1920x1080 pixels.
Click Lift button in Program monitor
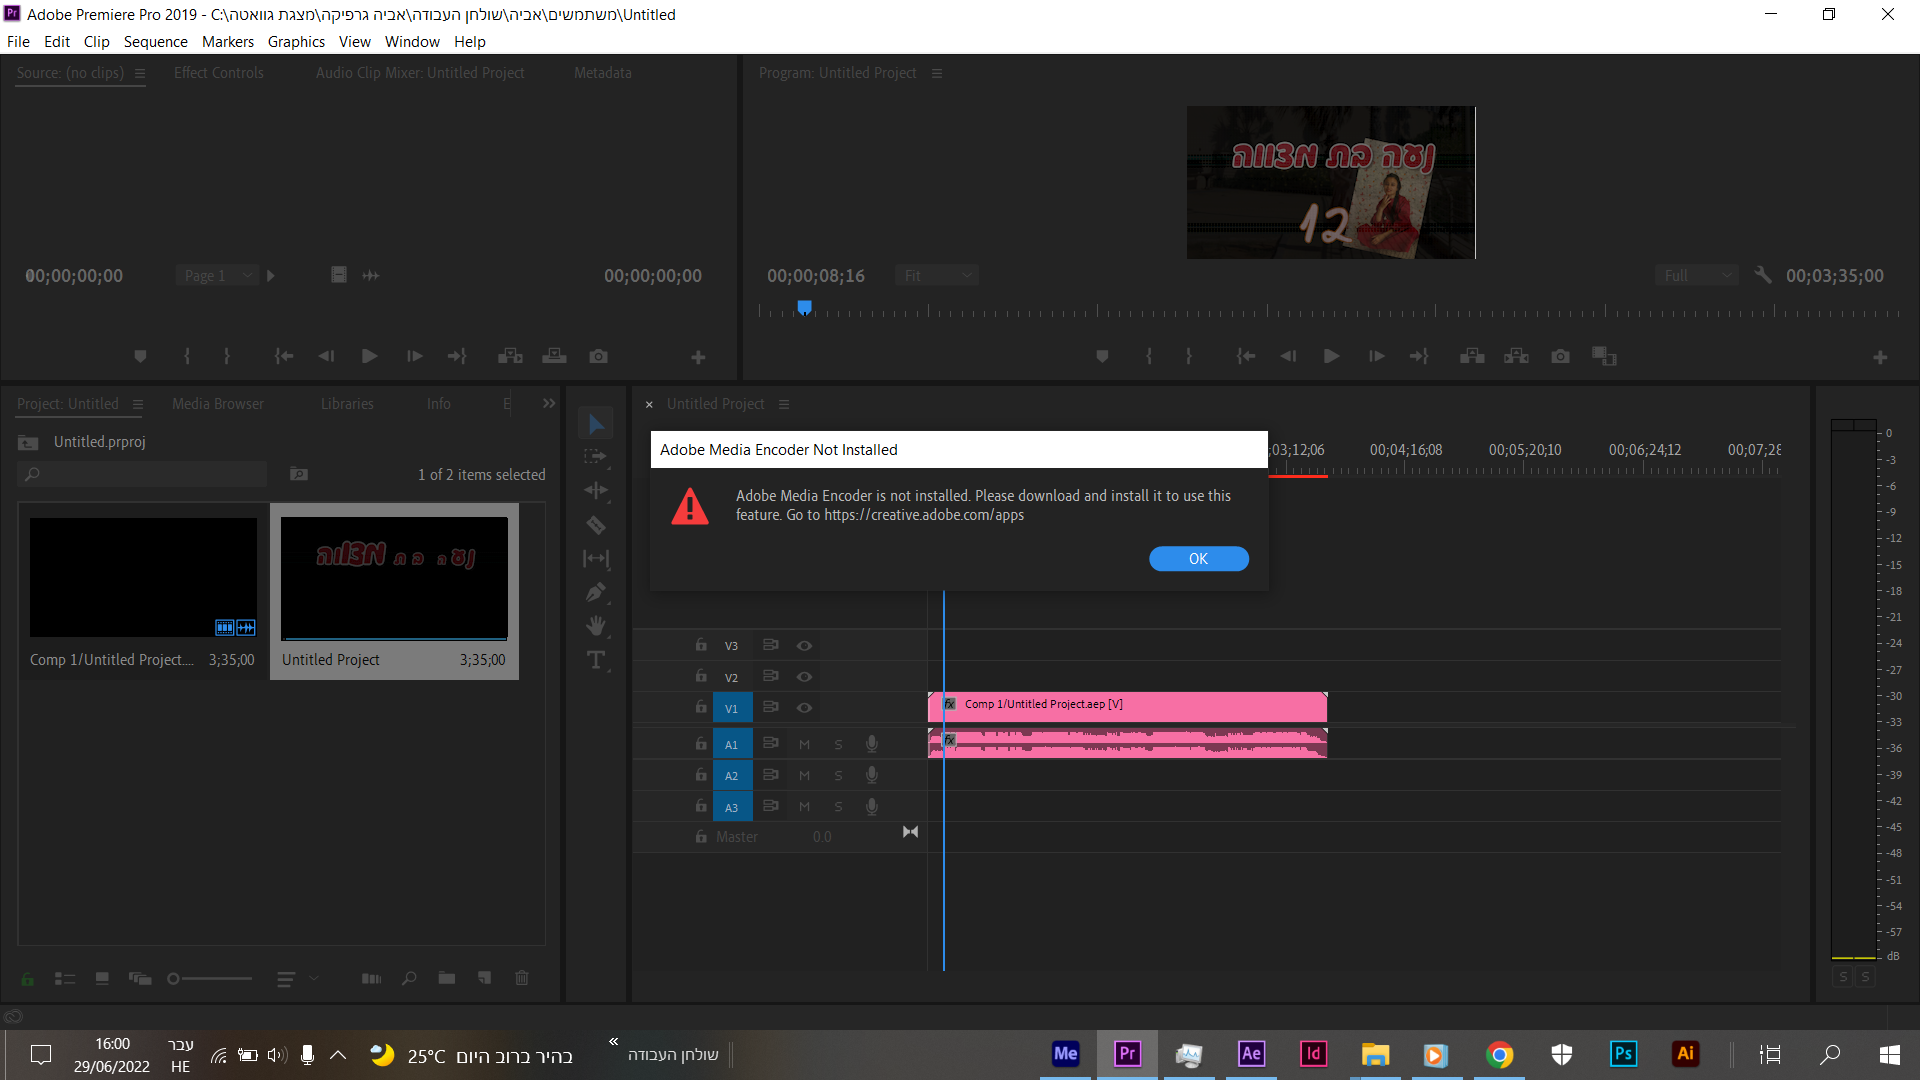click(x=1472, y=356)
